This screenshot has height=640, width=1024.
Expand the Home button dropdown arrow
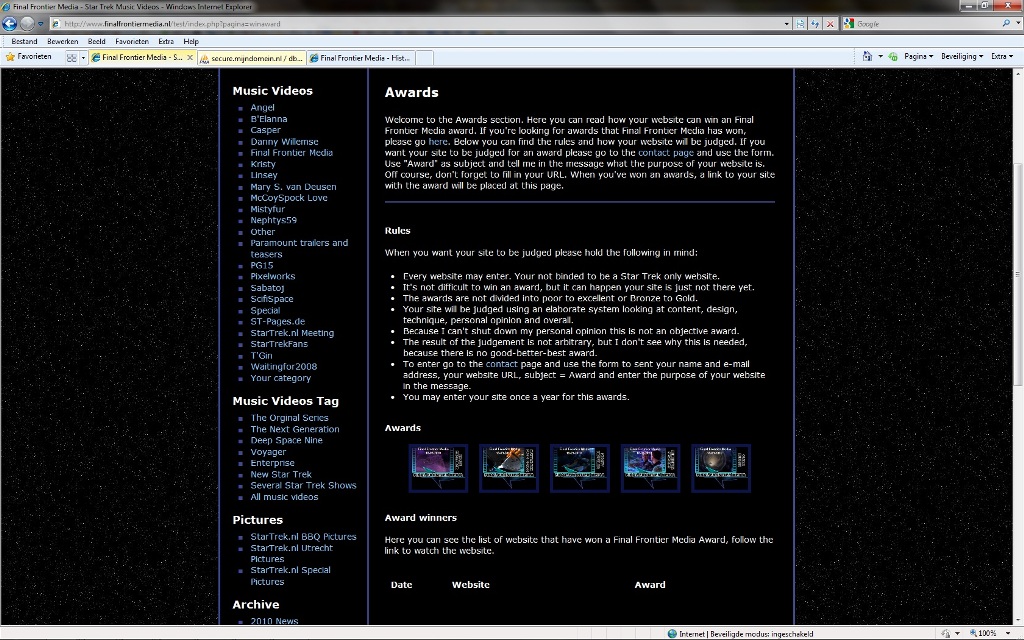[x=880, y=57]
